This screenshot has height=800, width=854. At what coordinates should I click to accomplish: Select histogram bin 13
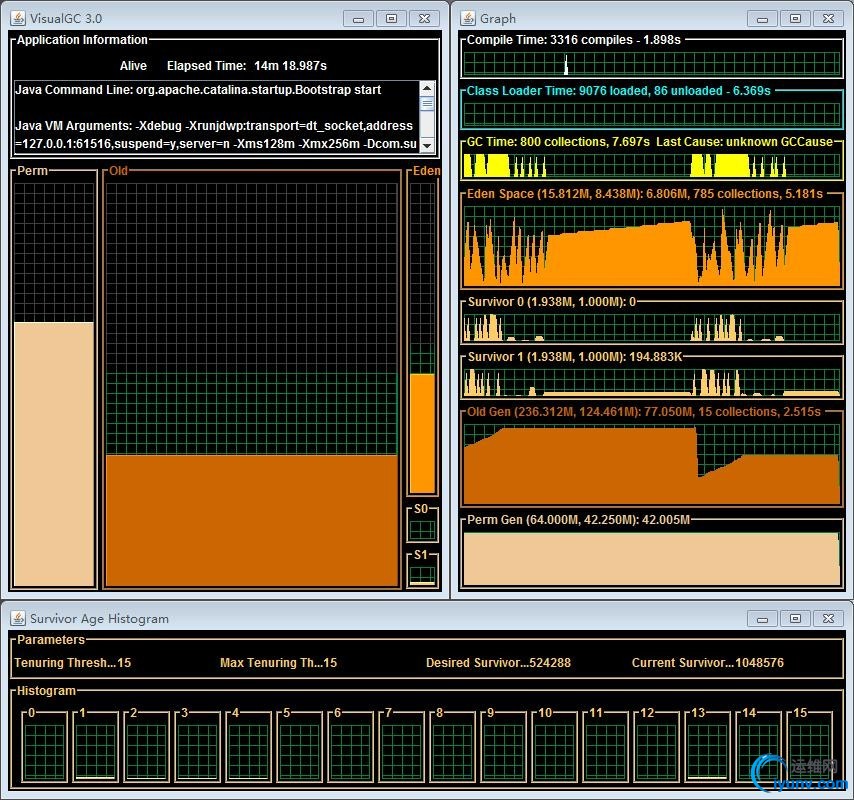[707, 749]
